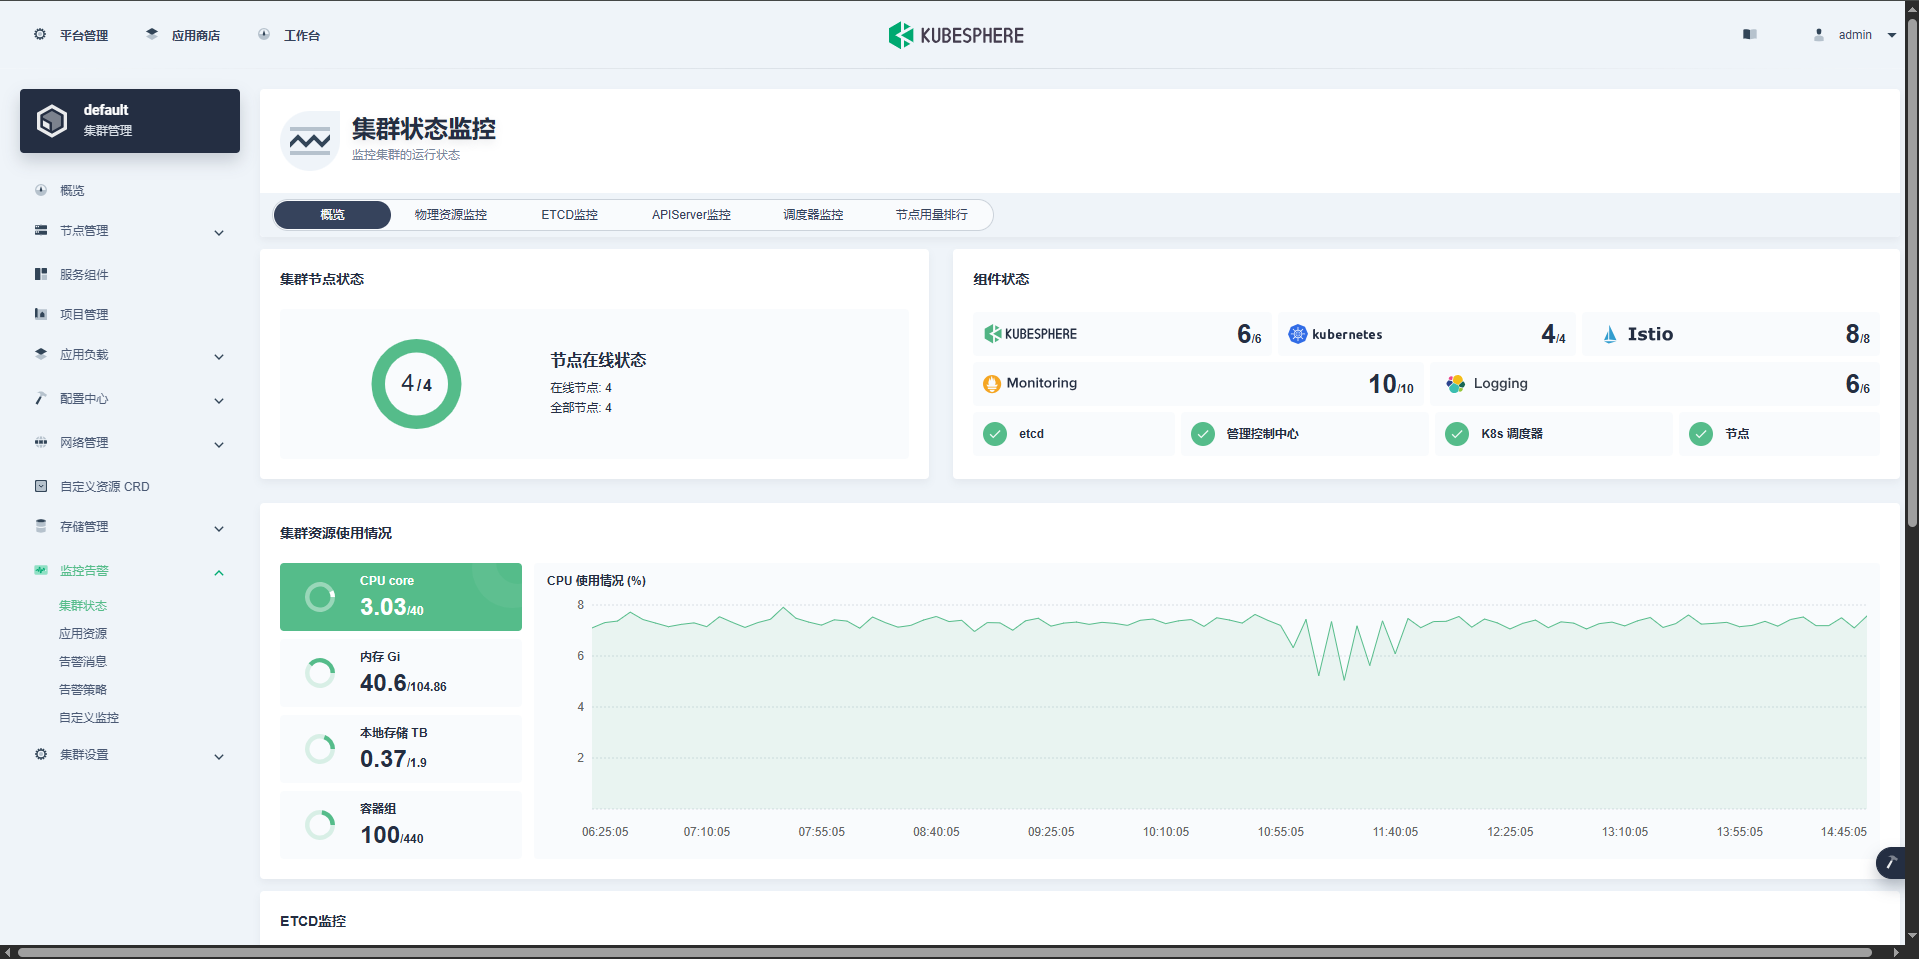
Task: Click the etcd green check icon
Action: (995, 434)
